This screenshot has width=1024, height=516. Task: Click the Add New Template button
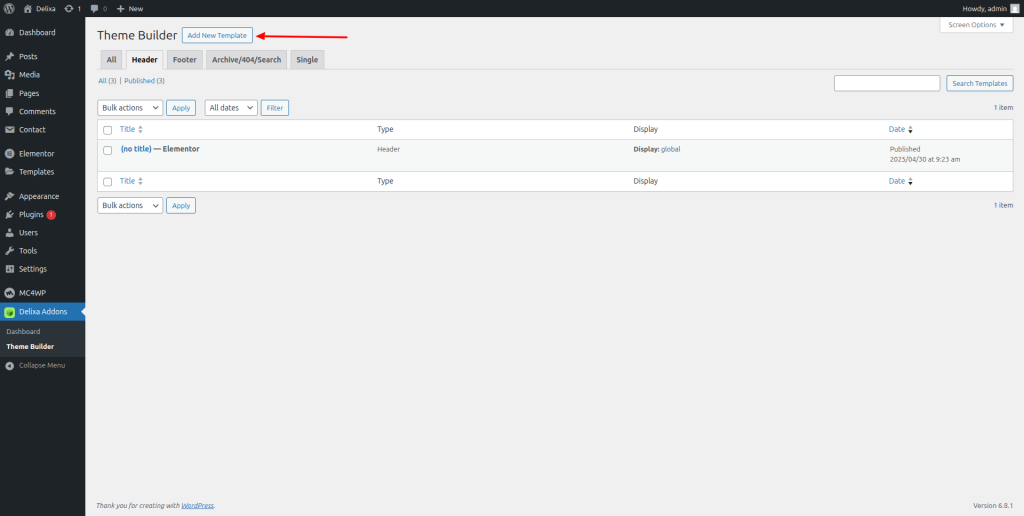point(217,35)
